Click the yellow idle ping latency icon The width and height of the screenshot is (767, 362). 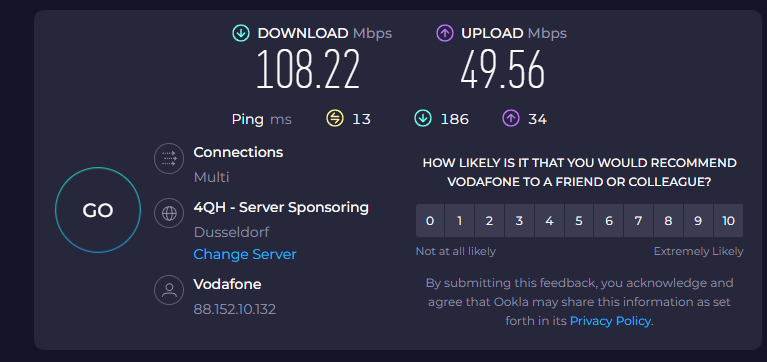pos(335,119)
